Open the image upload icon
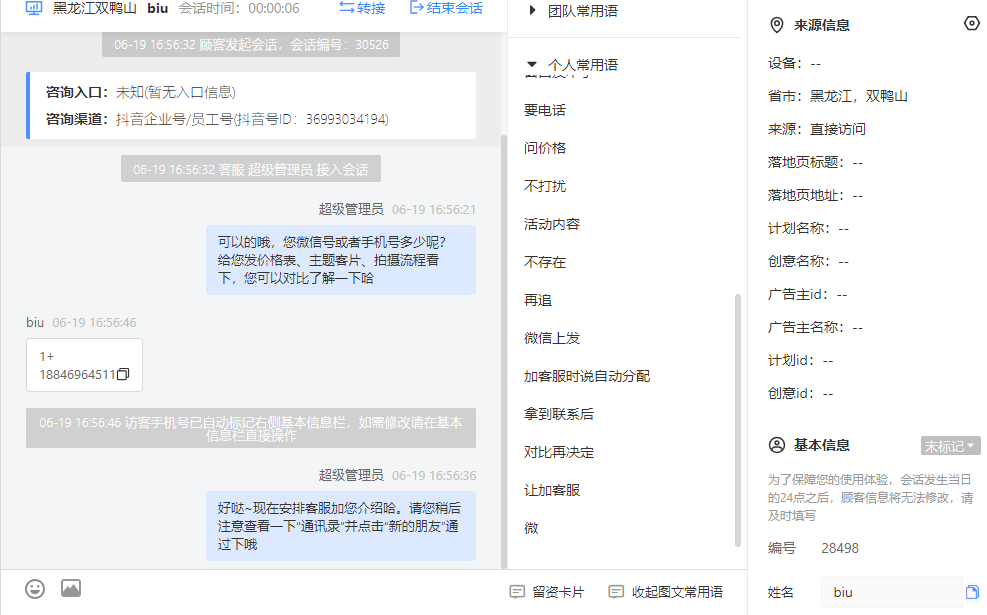This screenshot has width=987, height=615. pyautogui.click(x=71, y=588)
